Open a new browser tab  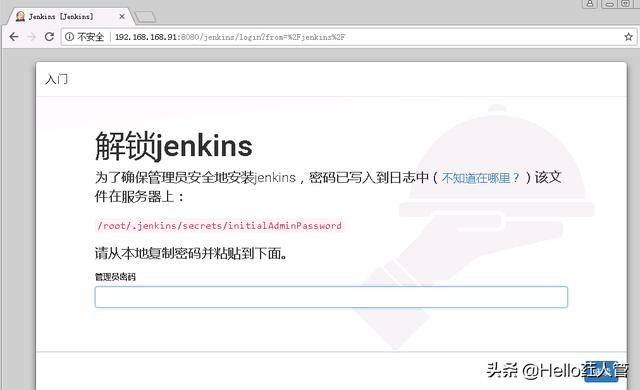click(x=145, y=17)
